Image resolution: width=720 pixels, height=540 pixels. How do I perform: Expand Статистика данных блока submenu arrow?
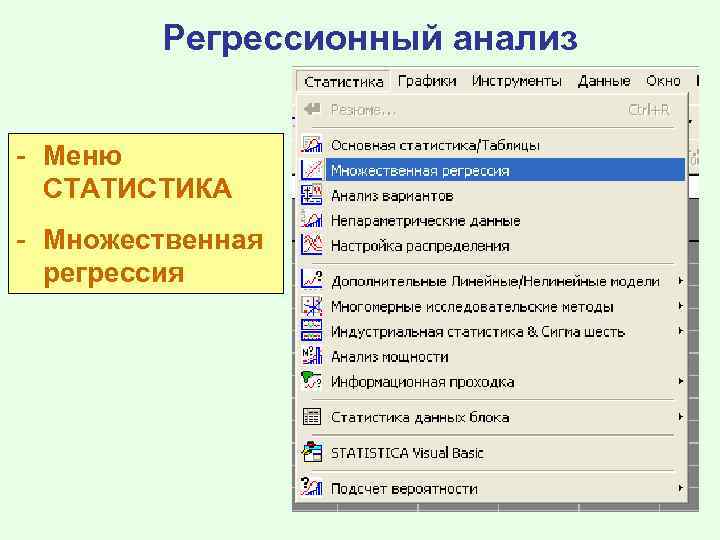click(681, 416)
